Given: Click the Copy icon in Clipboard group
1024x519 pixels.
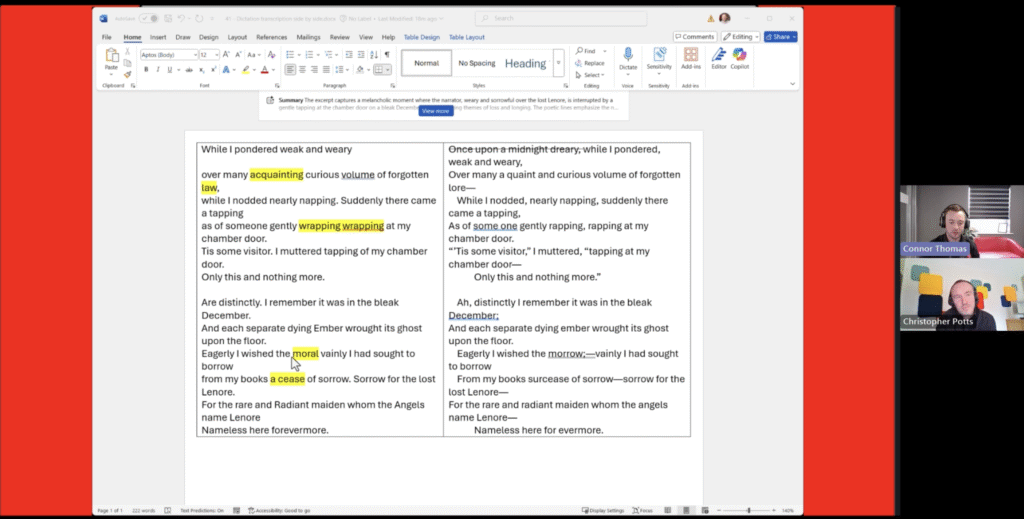Looking at the screenshot, I should 127,63.
